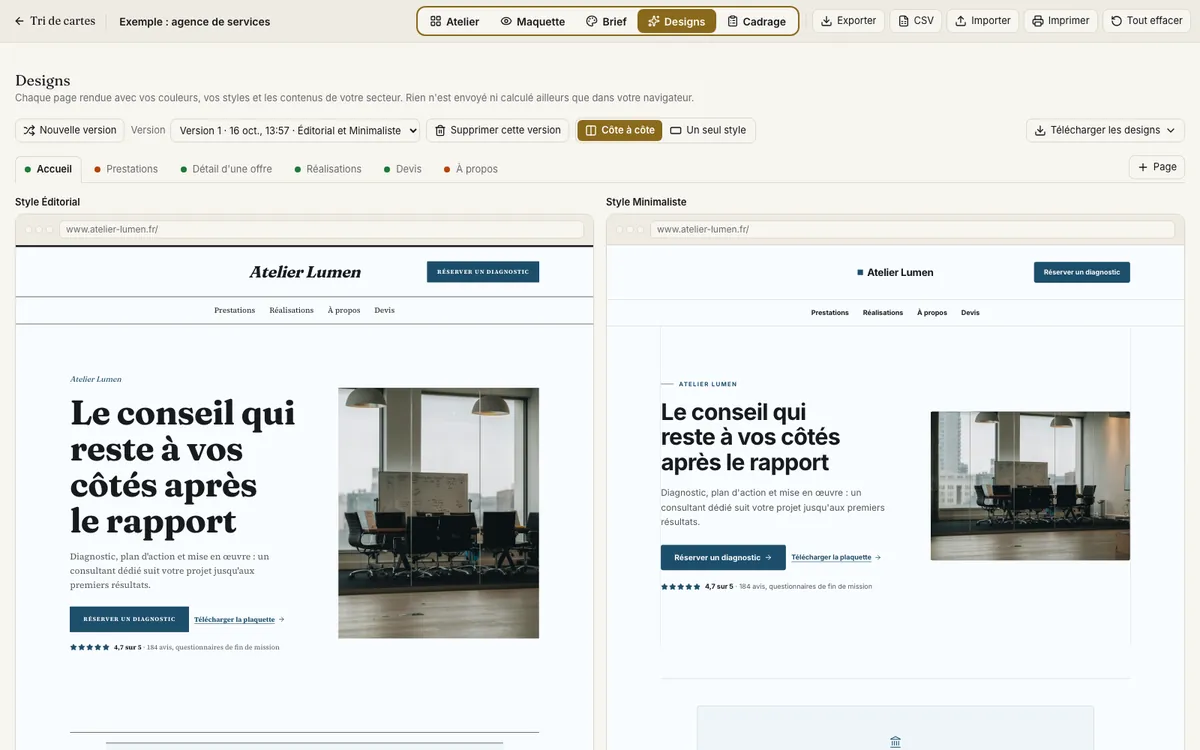Click Réalisations in Éditorial preview nav
The height and width of the screenshot is (750, 1200).
(x=292, y=310)
